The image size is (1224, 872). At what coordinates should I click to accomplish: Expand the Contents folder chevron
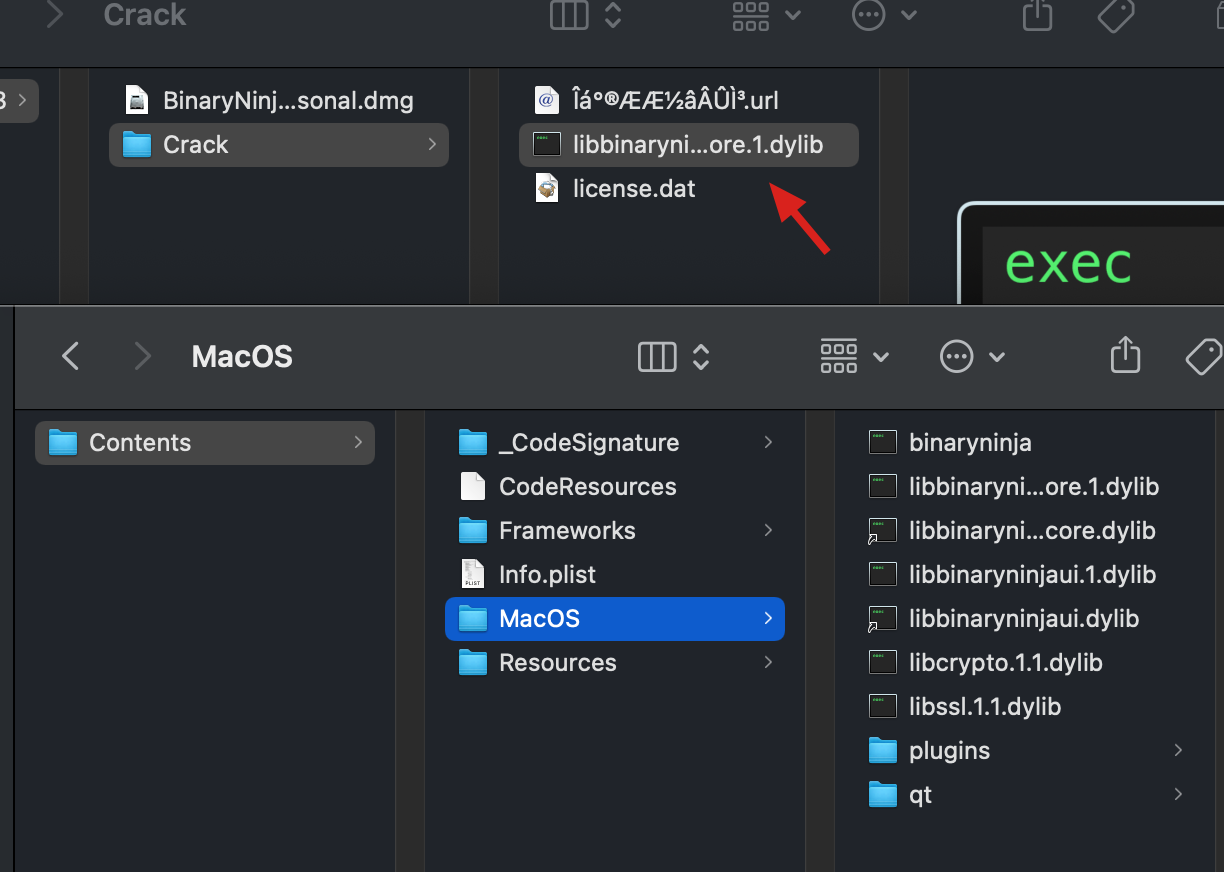(358, 442)
